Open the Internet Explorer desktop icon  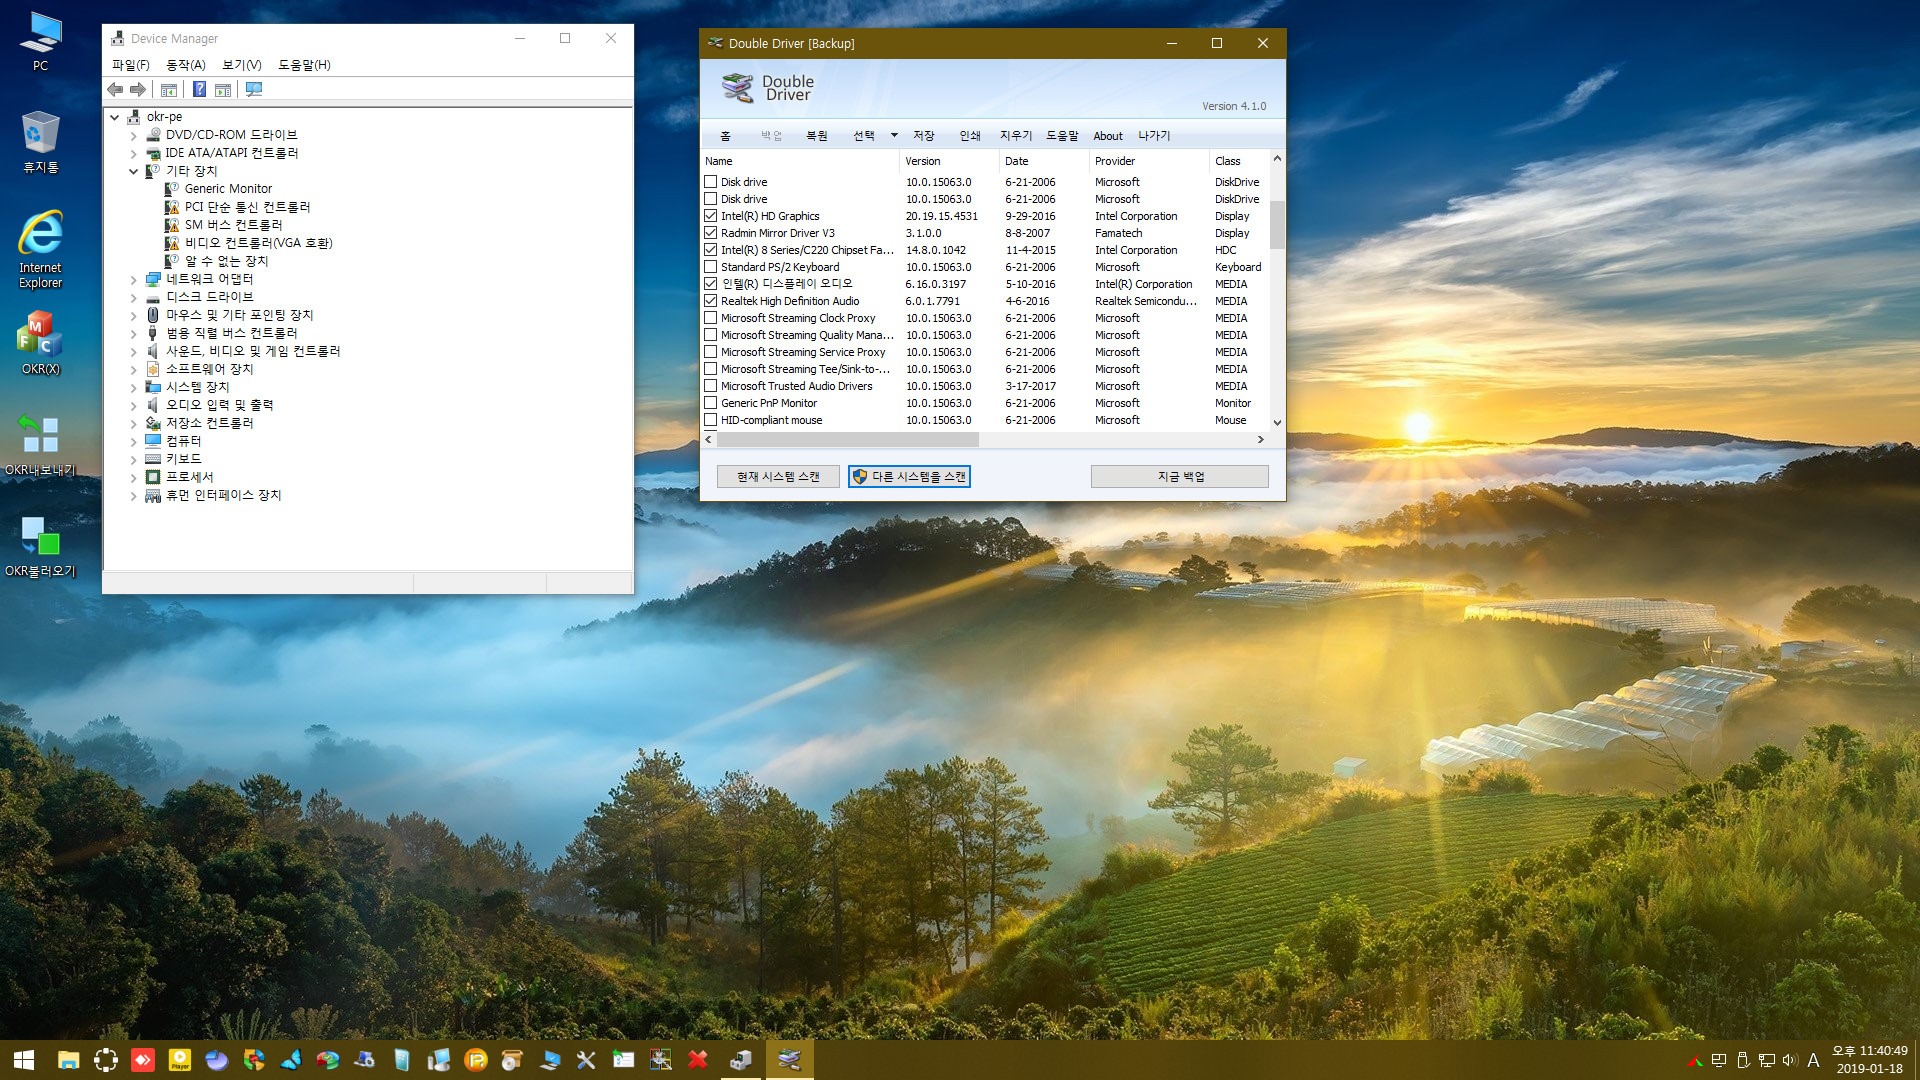(40, 249)
